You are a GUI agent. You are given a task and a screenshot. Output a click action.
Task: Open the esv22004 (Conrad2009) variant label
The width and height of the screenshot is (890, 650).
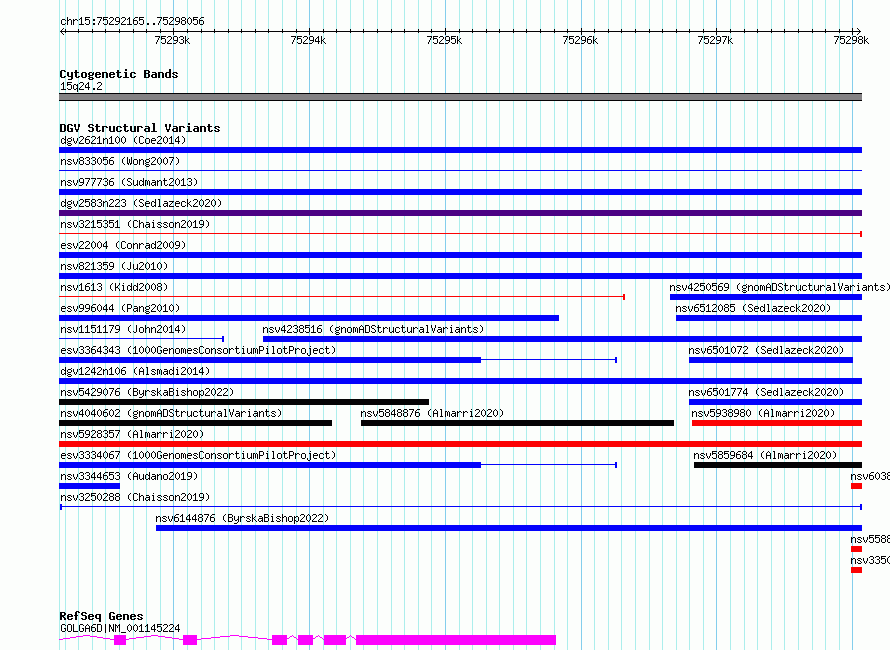pos(123,245)
